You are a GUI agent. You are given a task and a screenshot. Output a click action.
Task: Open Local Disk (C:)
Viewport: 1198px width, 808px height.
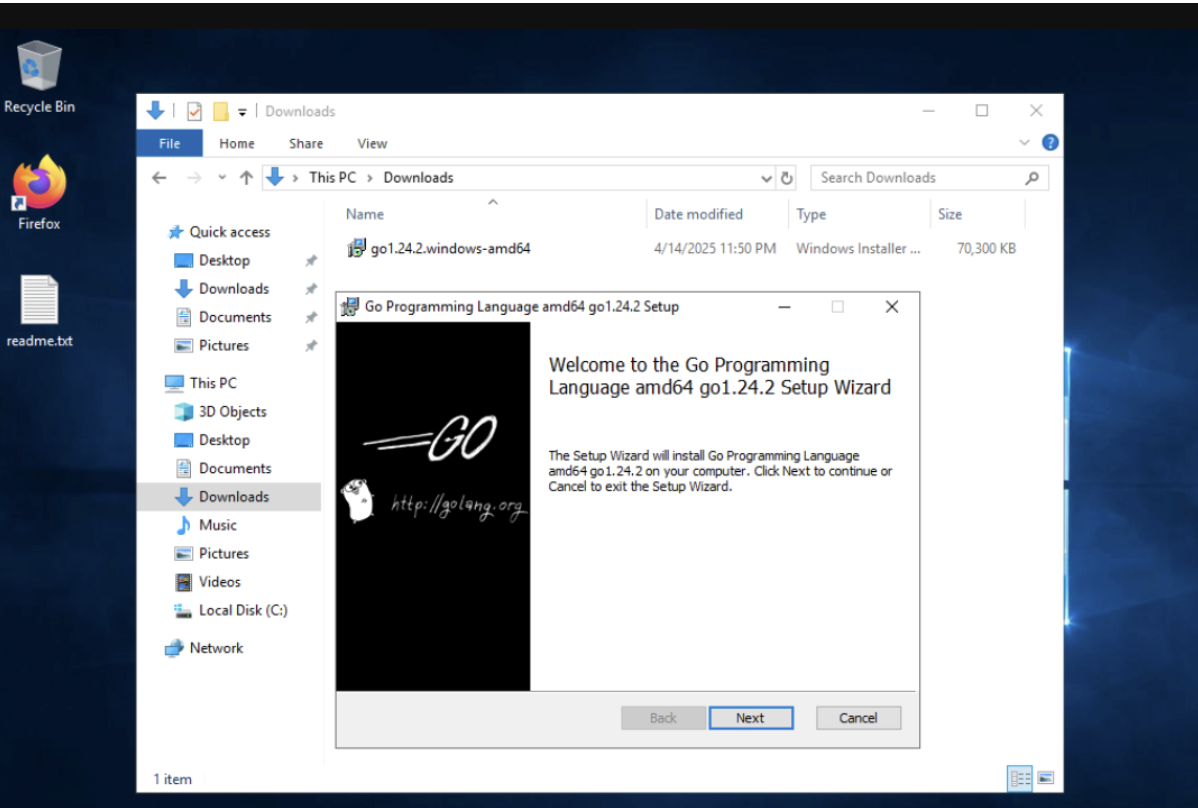(x=242, y=610)
